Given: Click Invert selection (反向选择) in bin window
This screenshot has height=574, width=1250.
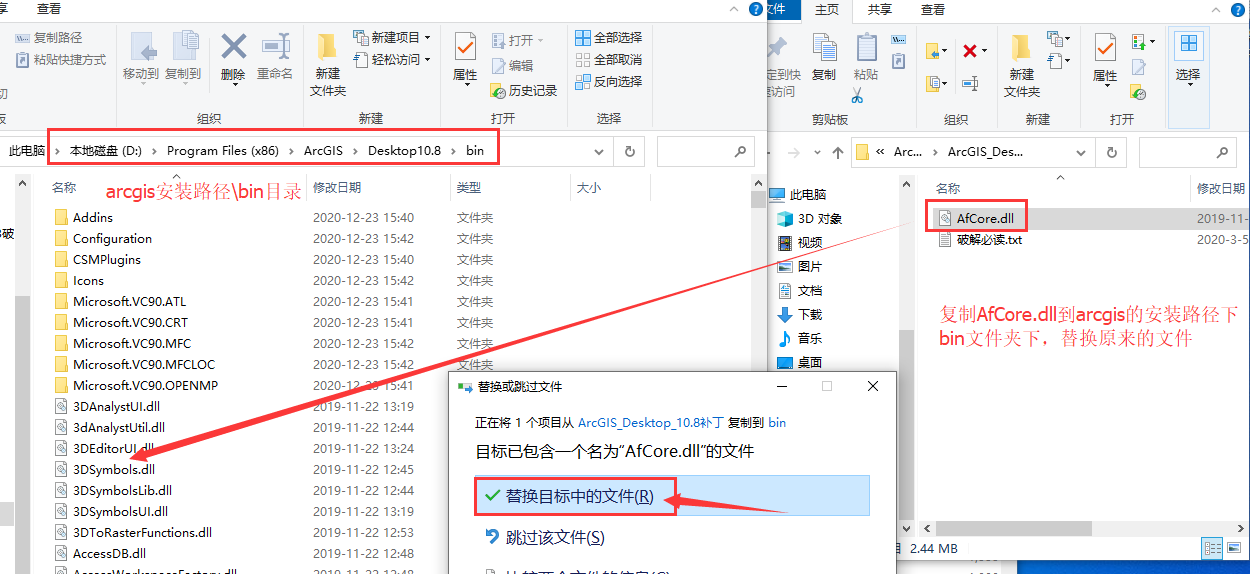Looking at the screenshot, I should (x=608, y=82).
